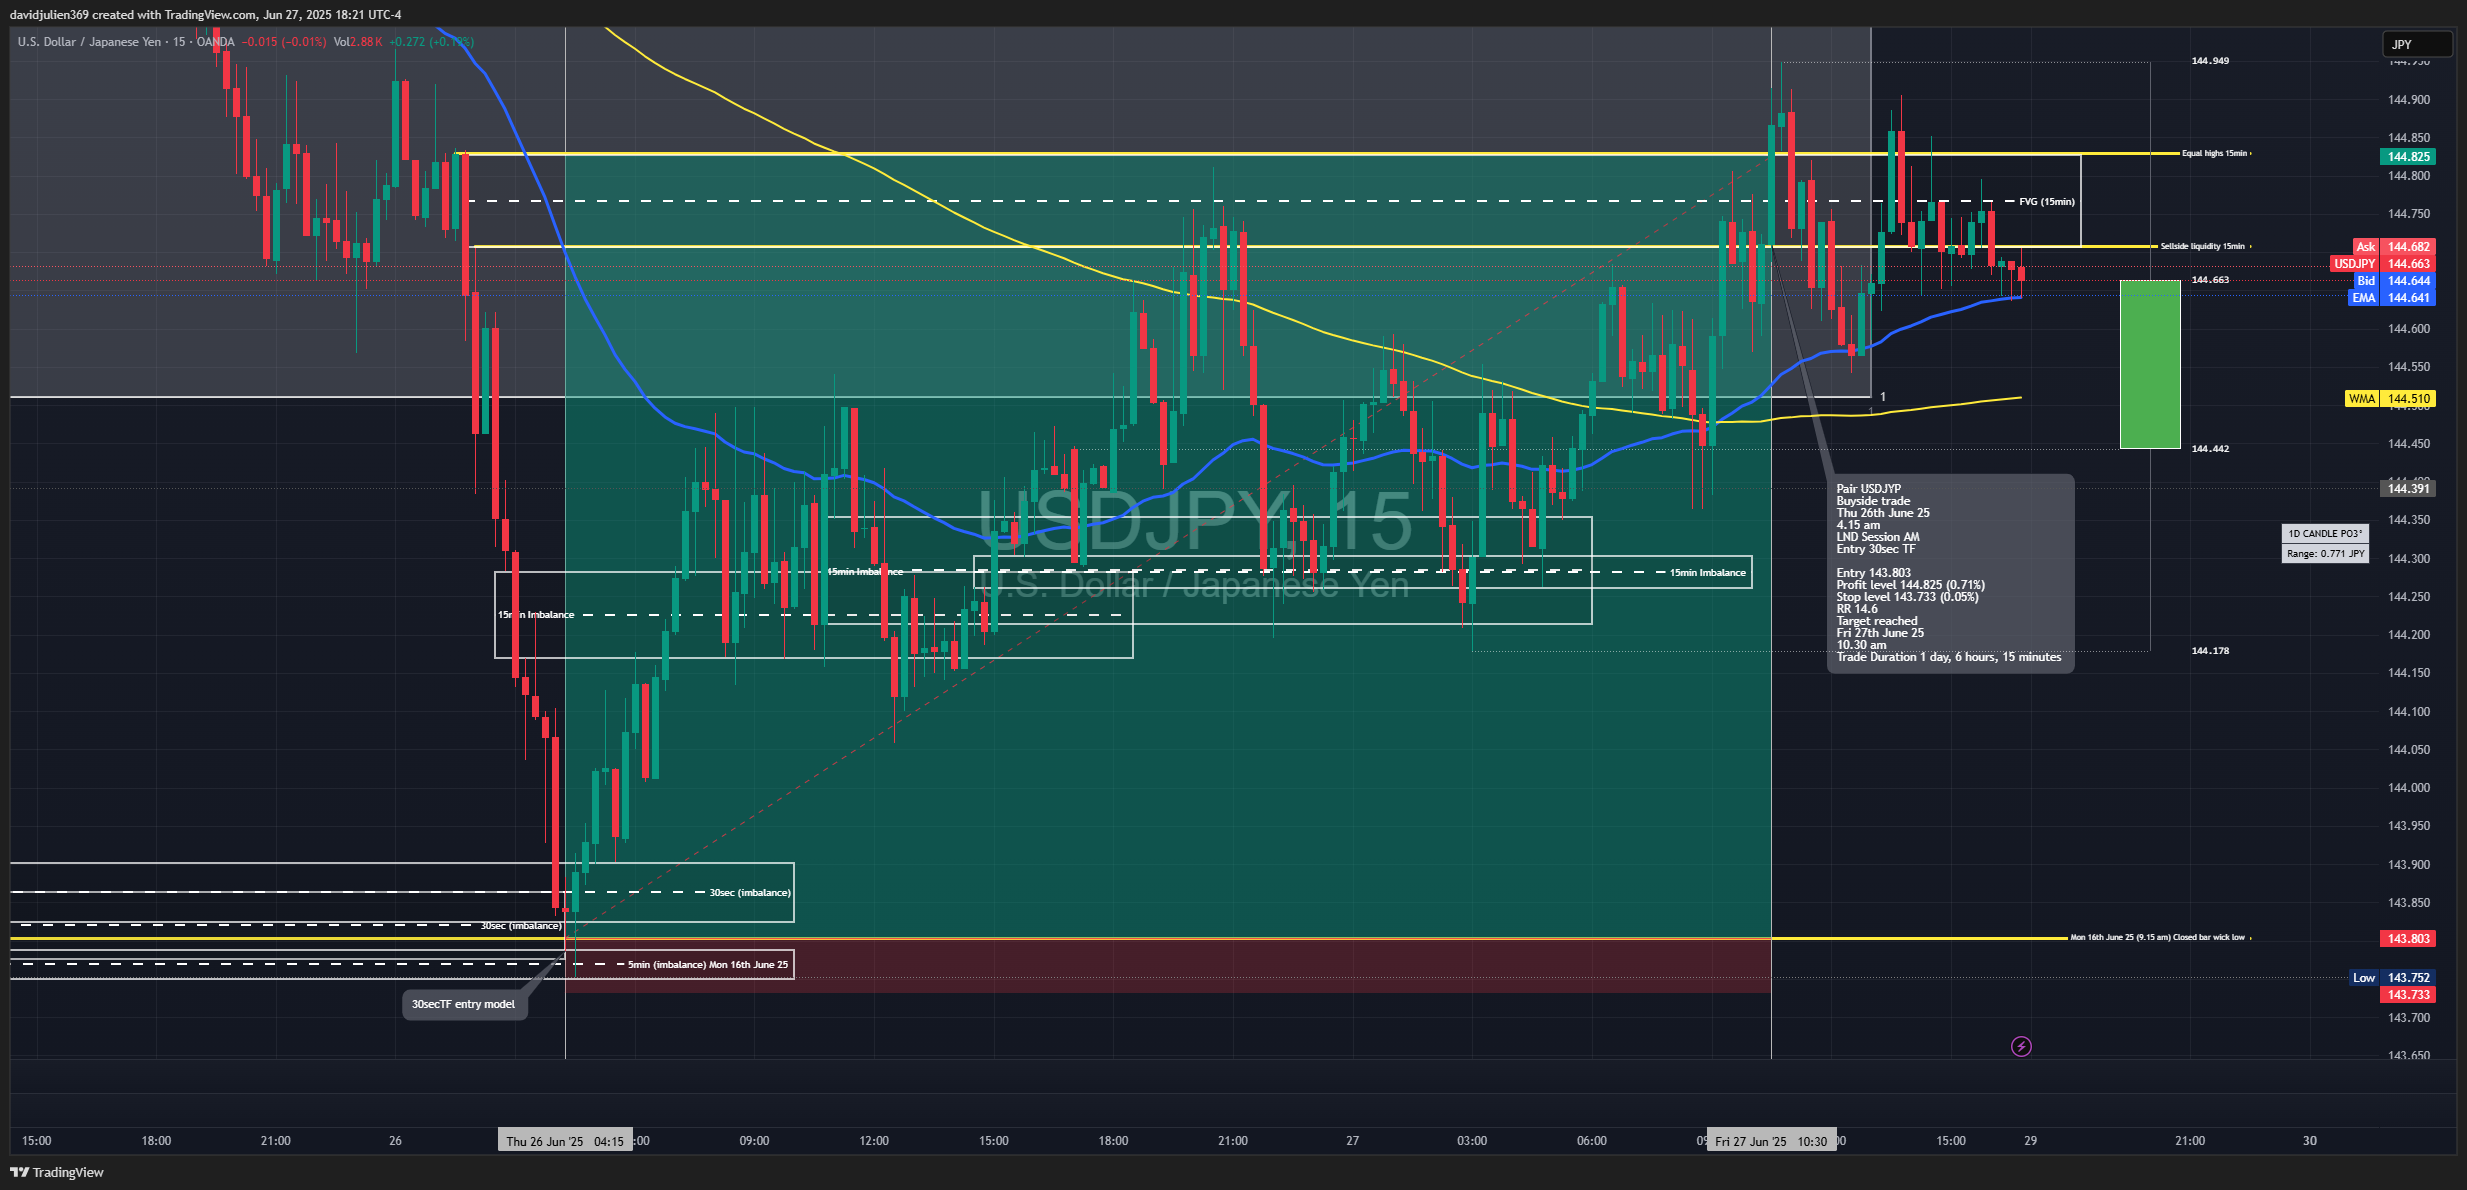Select the Range: 0.771 JPY label
The image size is (2467, 1190).
point(2325,554)
